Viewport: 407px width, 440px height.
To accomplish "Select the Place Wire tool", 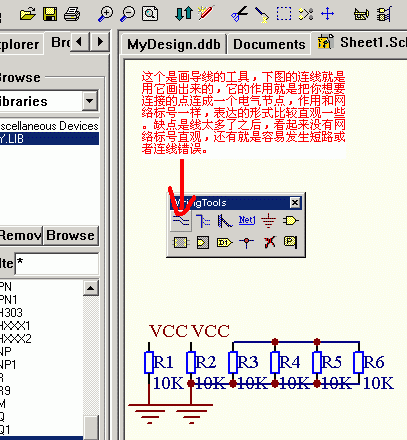I will pos(181,220).
